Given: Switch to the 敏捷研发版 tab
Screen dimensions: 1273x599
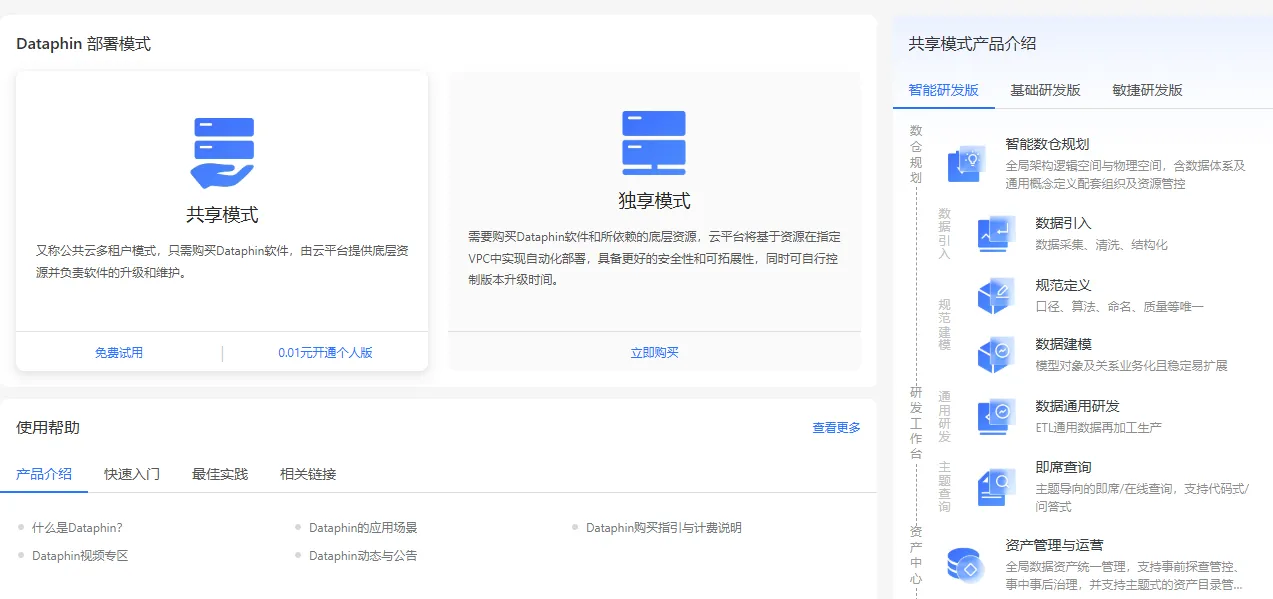Looking at the screenshot, I should point(1147,90).
